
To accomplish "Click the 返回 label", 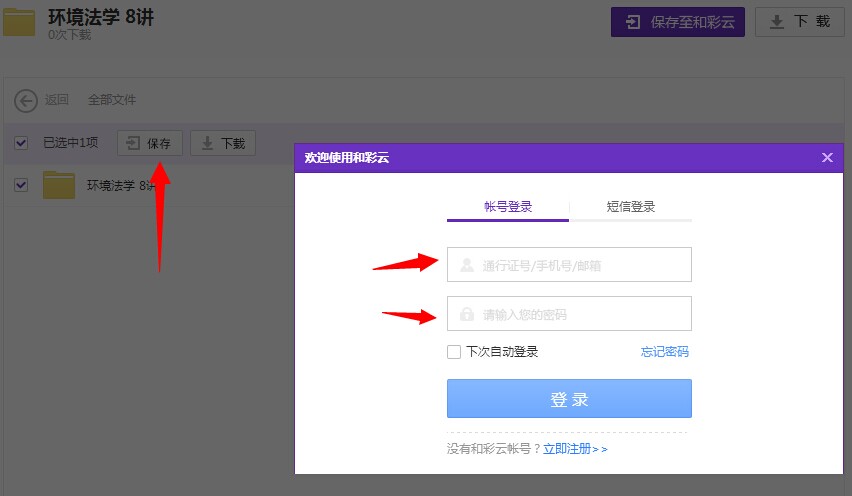I will click(57, 100).
